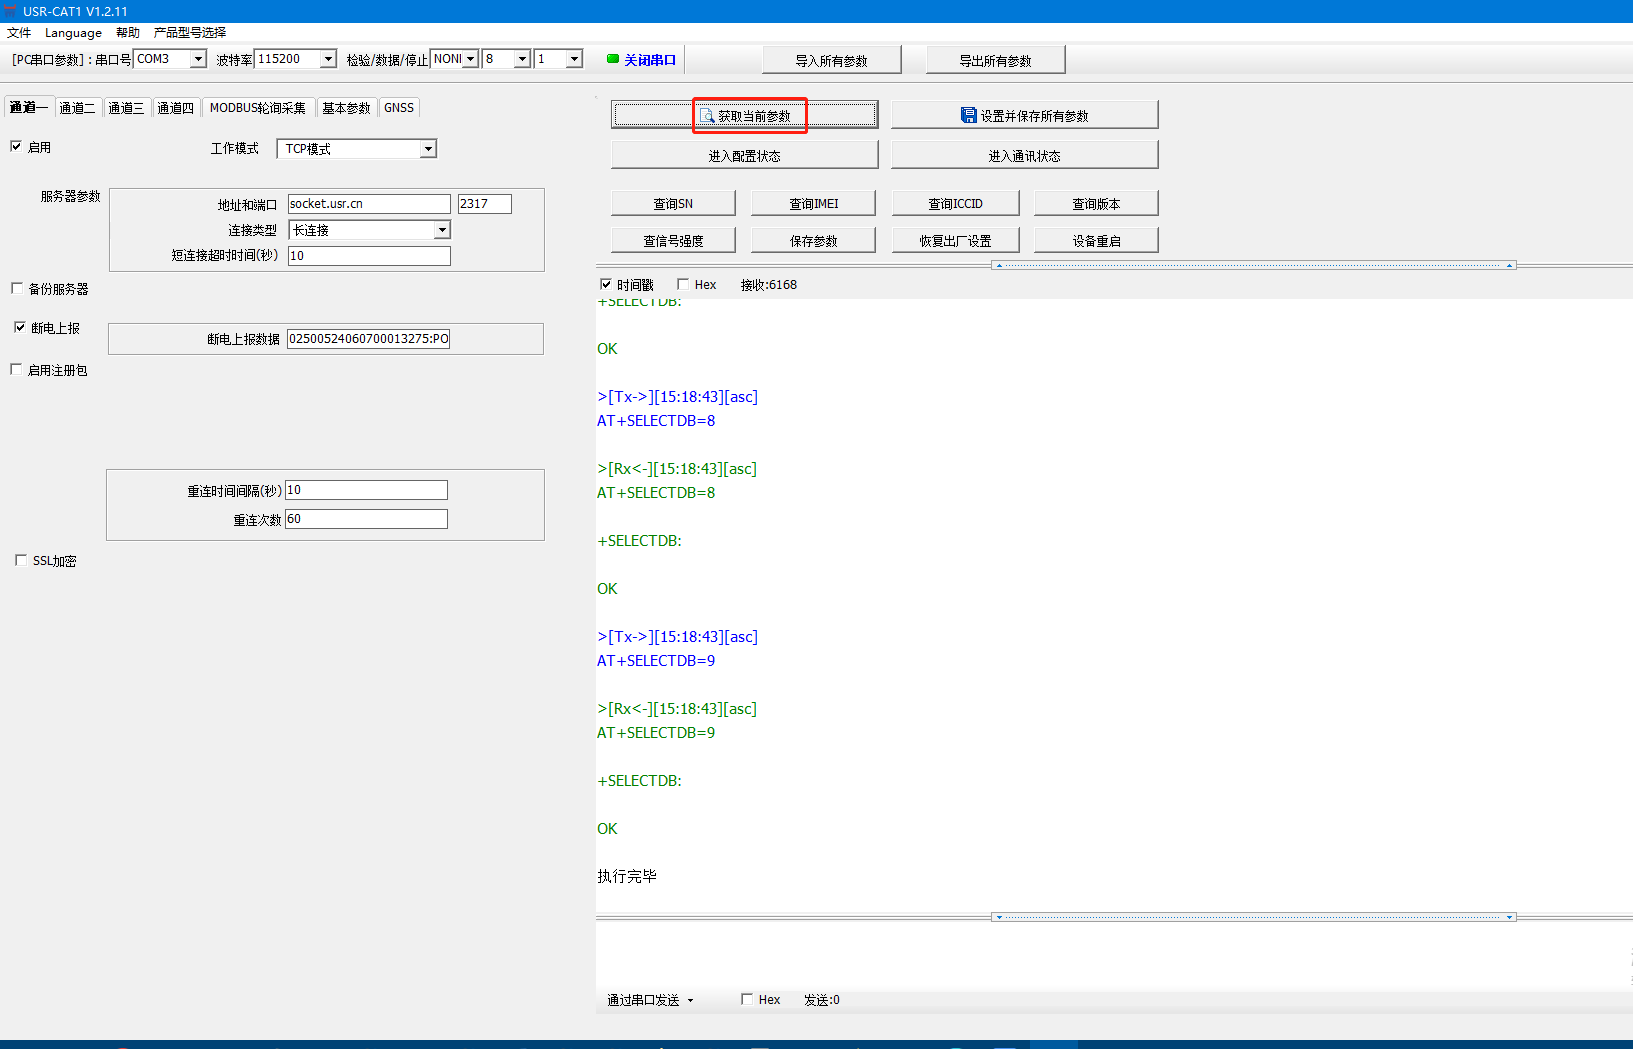Toggle the 启用 checkbox for channel one

pos(16,146)
